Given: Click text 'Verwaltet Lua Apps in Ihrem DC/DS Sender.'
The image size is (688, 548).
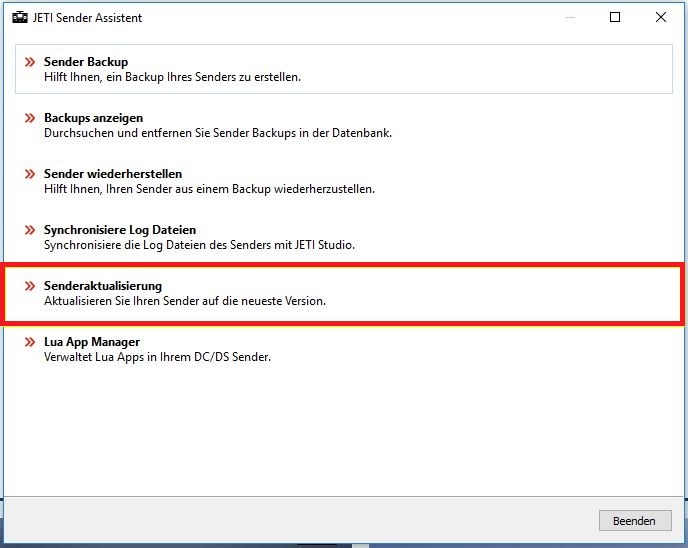Looking at the screenshot, I should (x=157, y=357).
